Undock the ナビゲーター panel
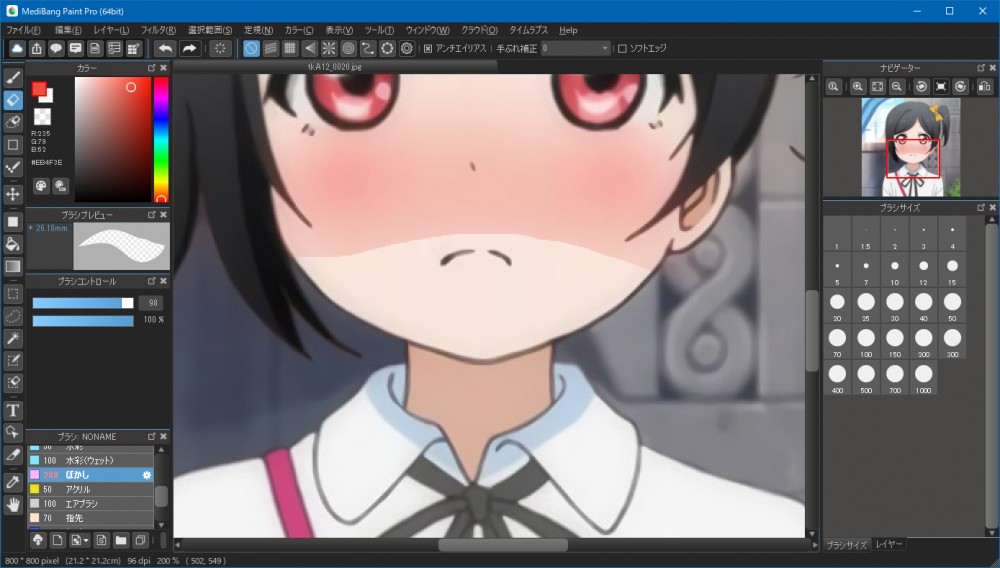 (981, 68)
